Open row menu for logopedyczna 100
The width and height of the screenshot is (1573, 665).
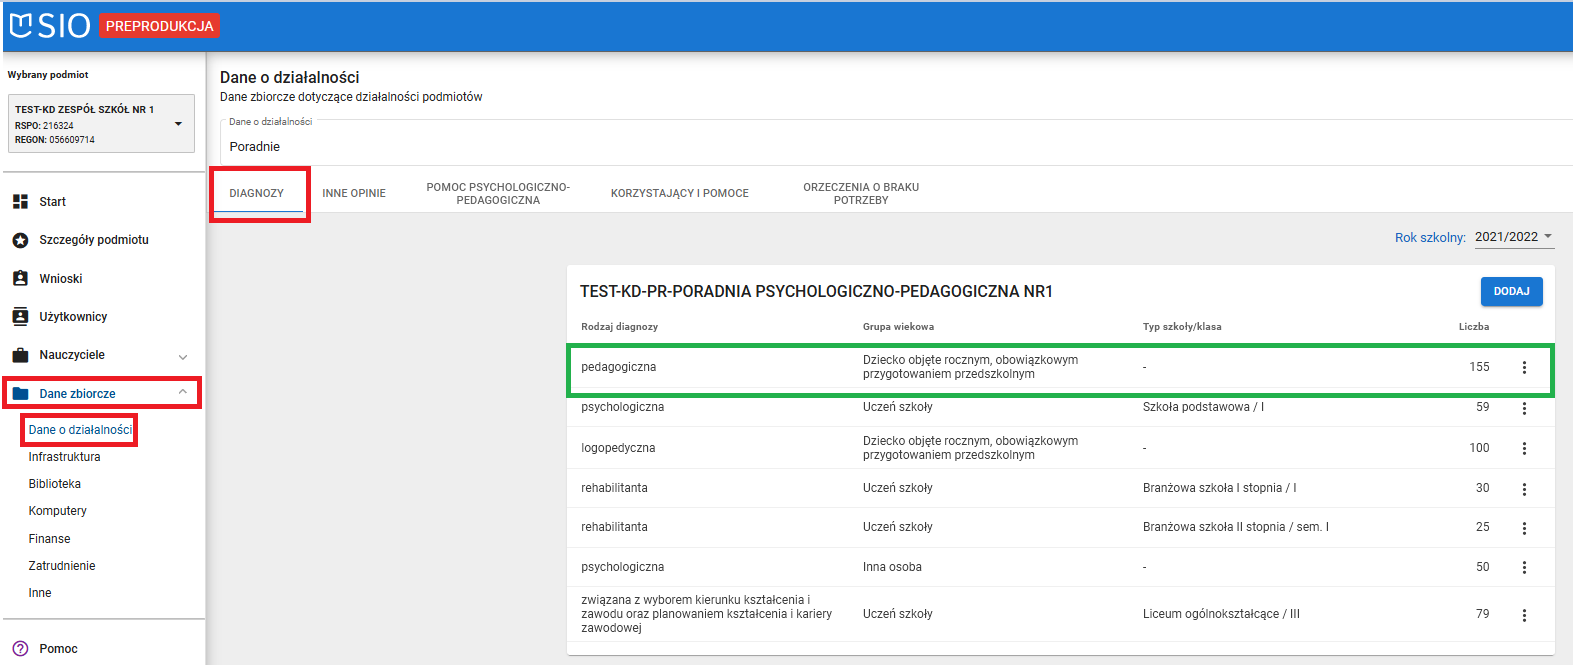click(1524, 449)
